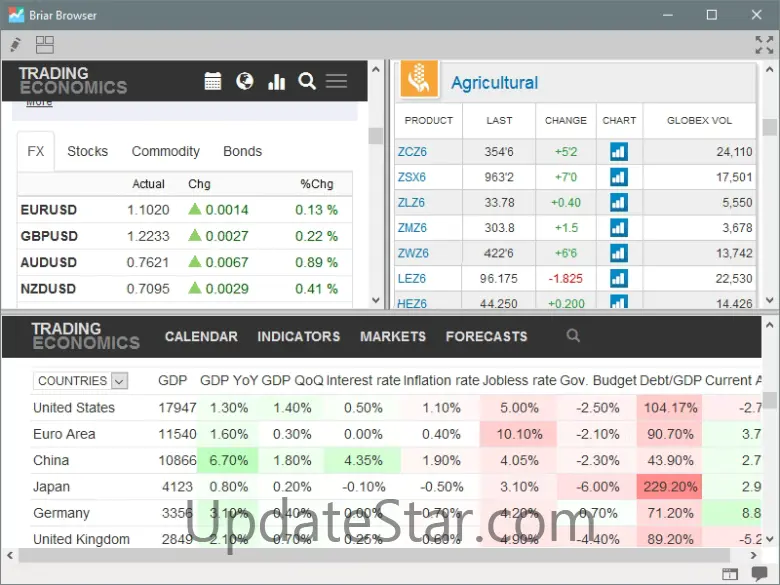Open chart icon for ZLZ6
Image resolution: width=780 pixels, height=585 pixels.
click(619, 202)
